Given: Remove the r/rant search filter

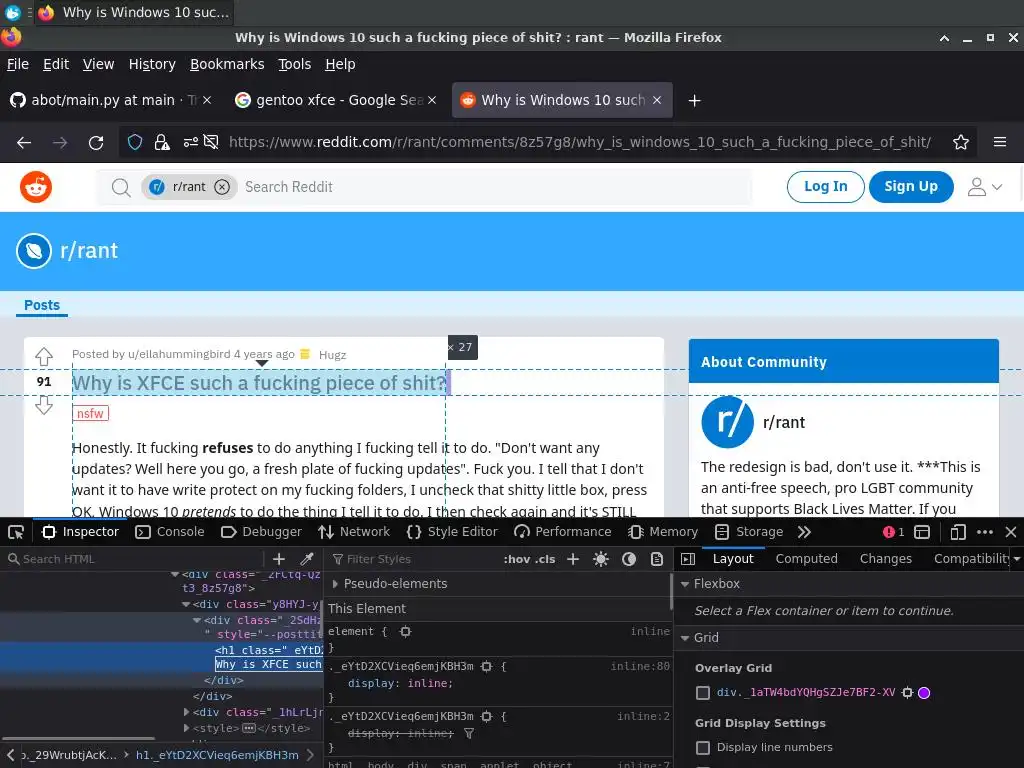Looking at the screenshot, I should (222, 187).
